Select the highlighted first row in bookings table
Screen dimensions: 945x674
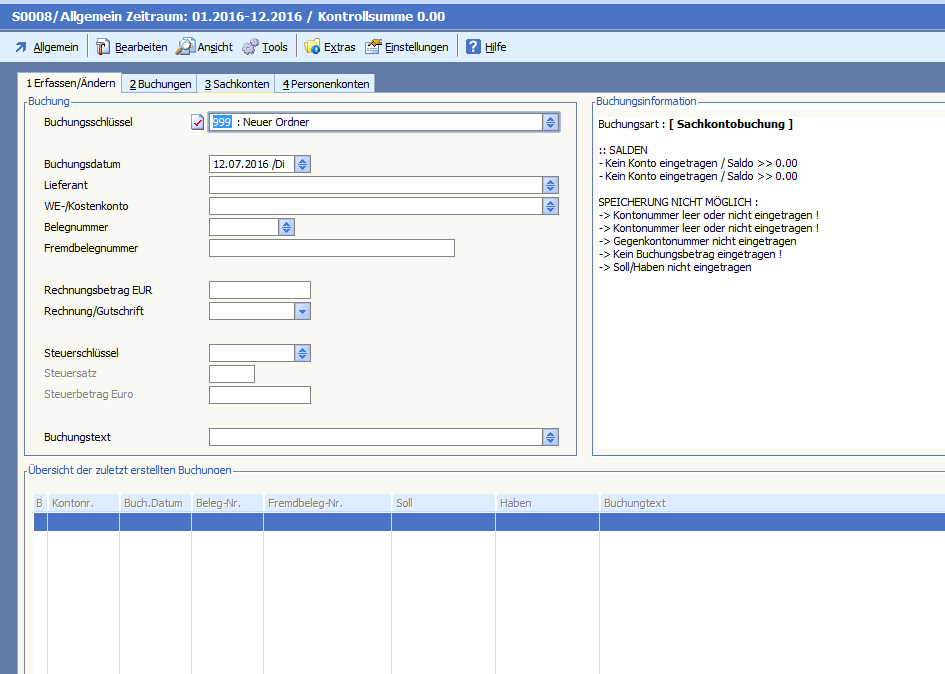click(x=400, y=522)
